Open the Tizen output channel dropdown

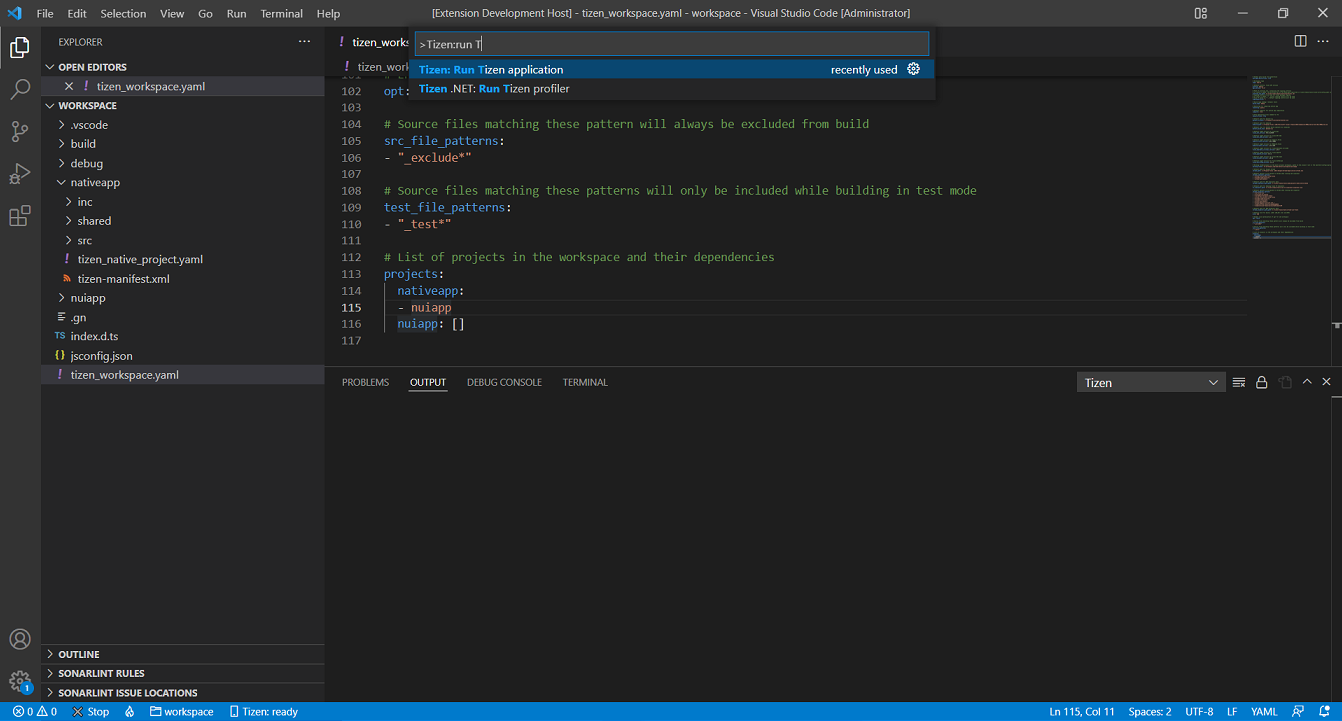tap(1150, 381)
